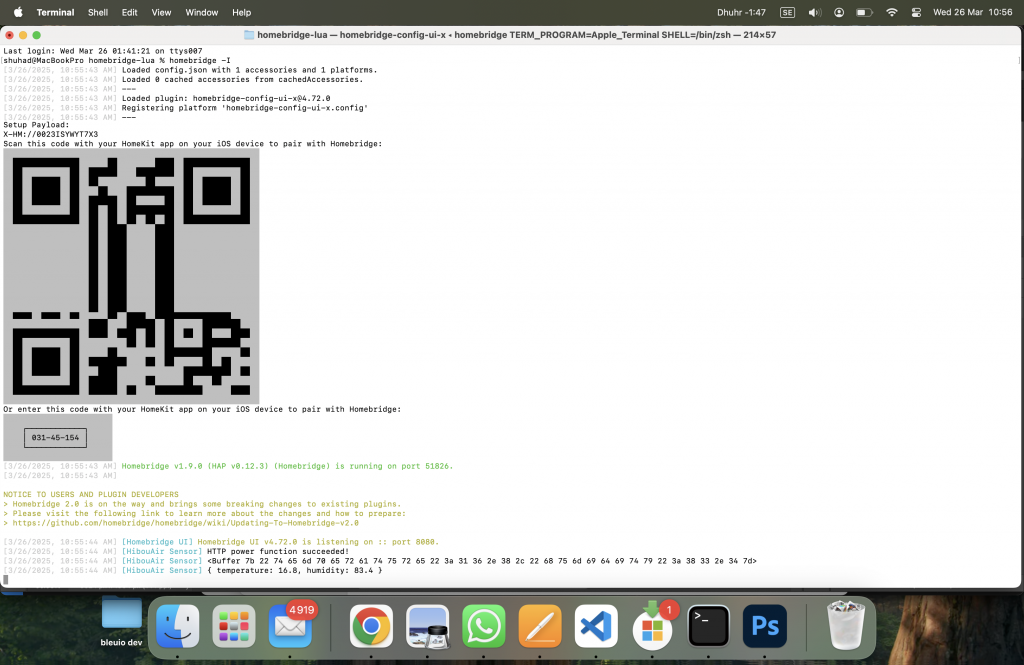
Task: Click the Terminal window title text
Action: pos(517,35)
